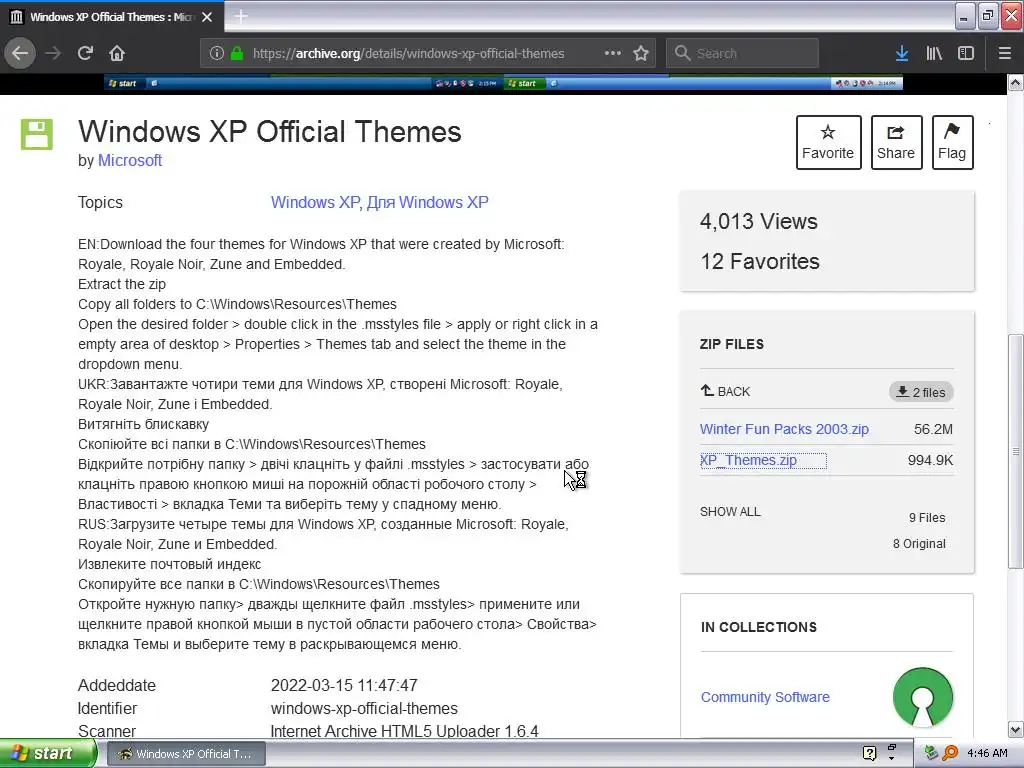1024x768 pixels.
Task: Open the Windows XP topic link
Action: click(315, 202)
